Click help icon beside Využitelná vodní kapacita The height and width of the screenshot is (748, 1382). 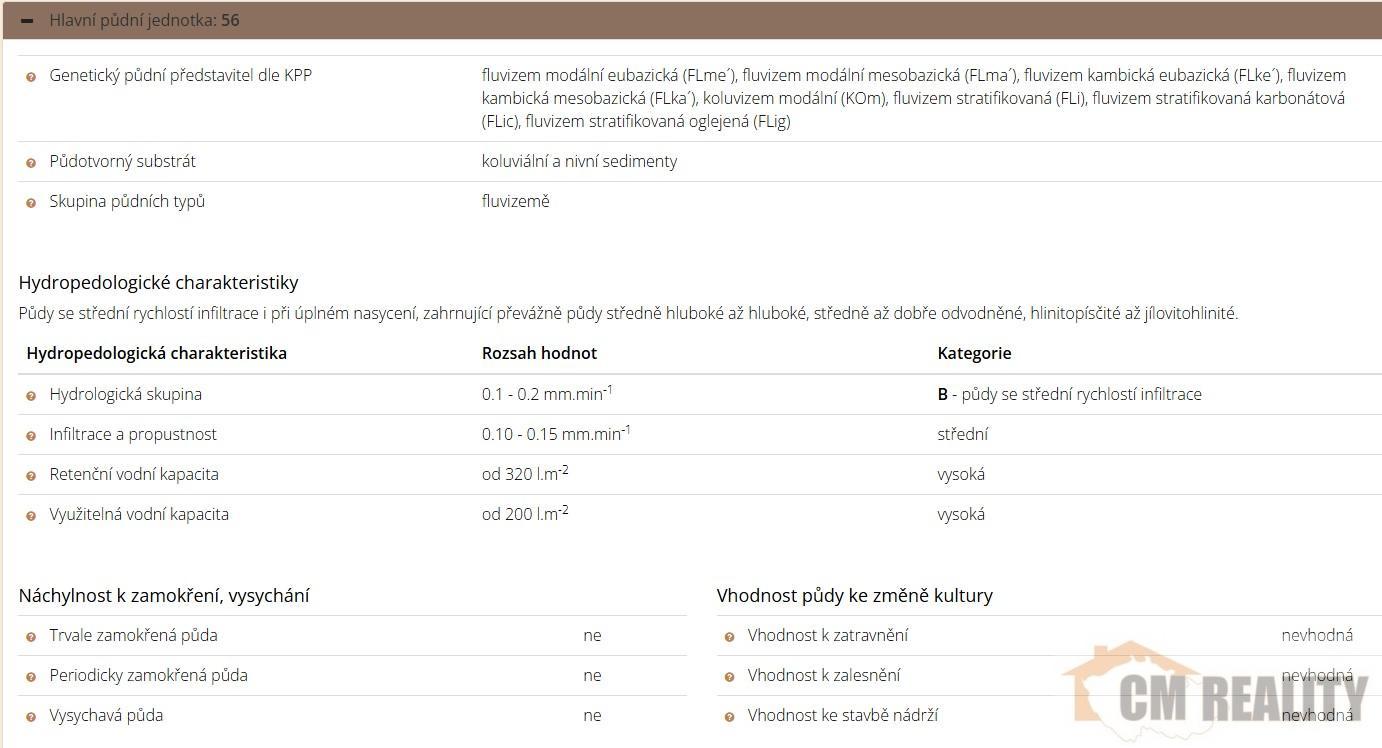pyautogui.click(x=31, y=516)
